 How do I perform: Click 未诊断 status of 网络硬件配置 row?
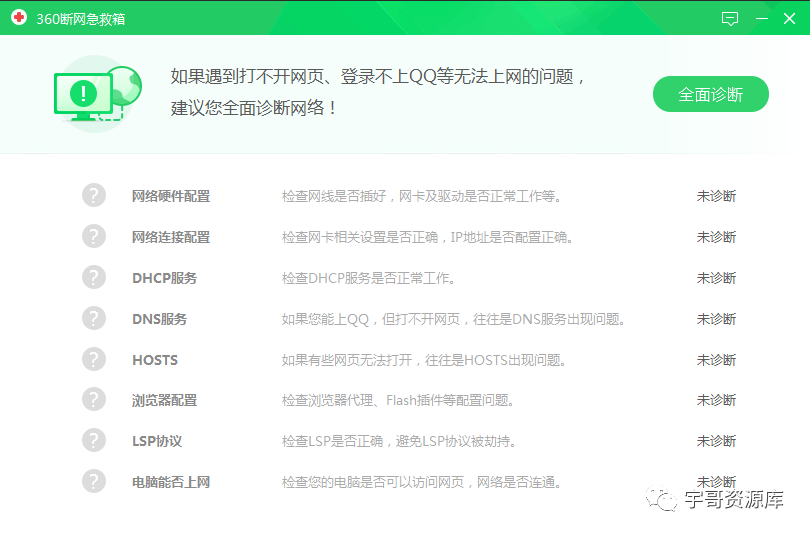coord(716,196)
